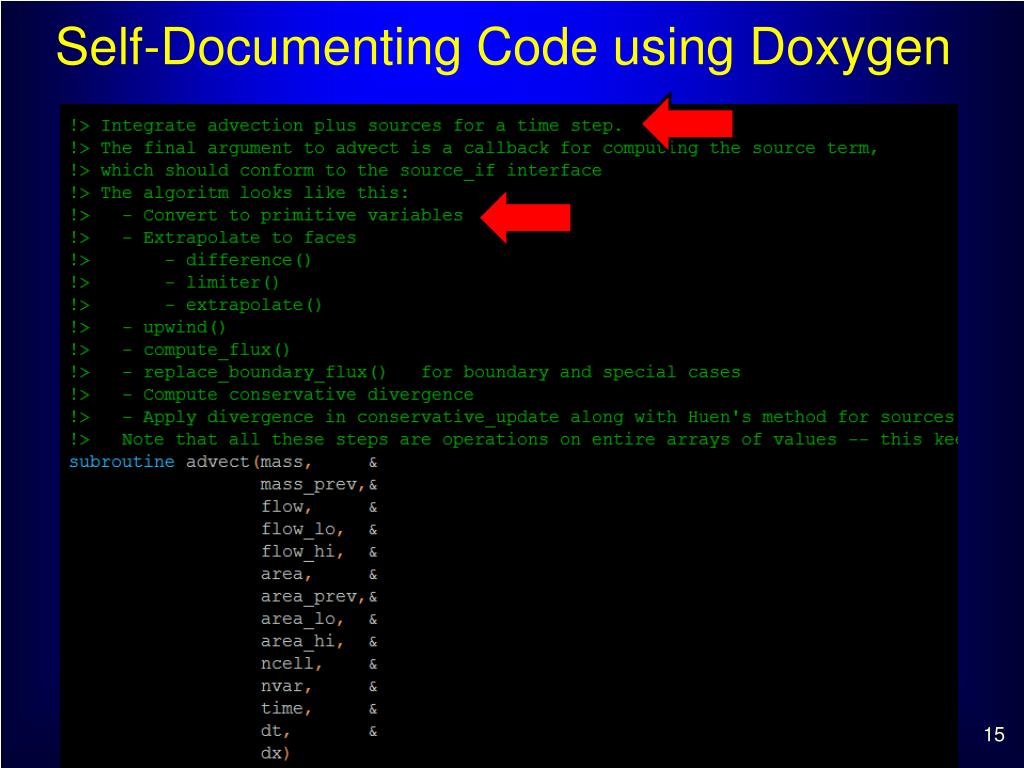1024x768 pixels.
Task: Click the bullet 'Extrapolate to faces'
Action: pos(249,238)
